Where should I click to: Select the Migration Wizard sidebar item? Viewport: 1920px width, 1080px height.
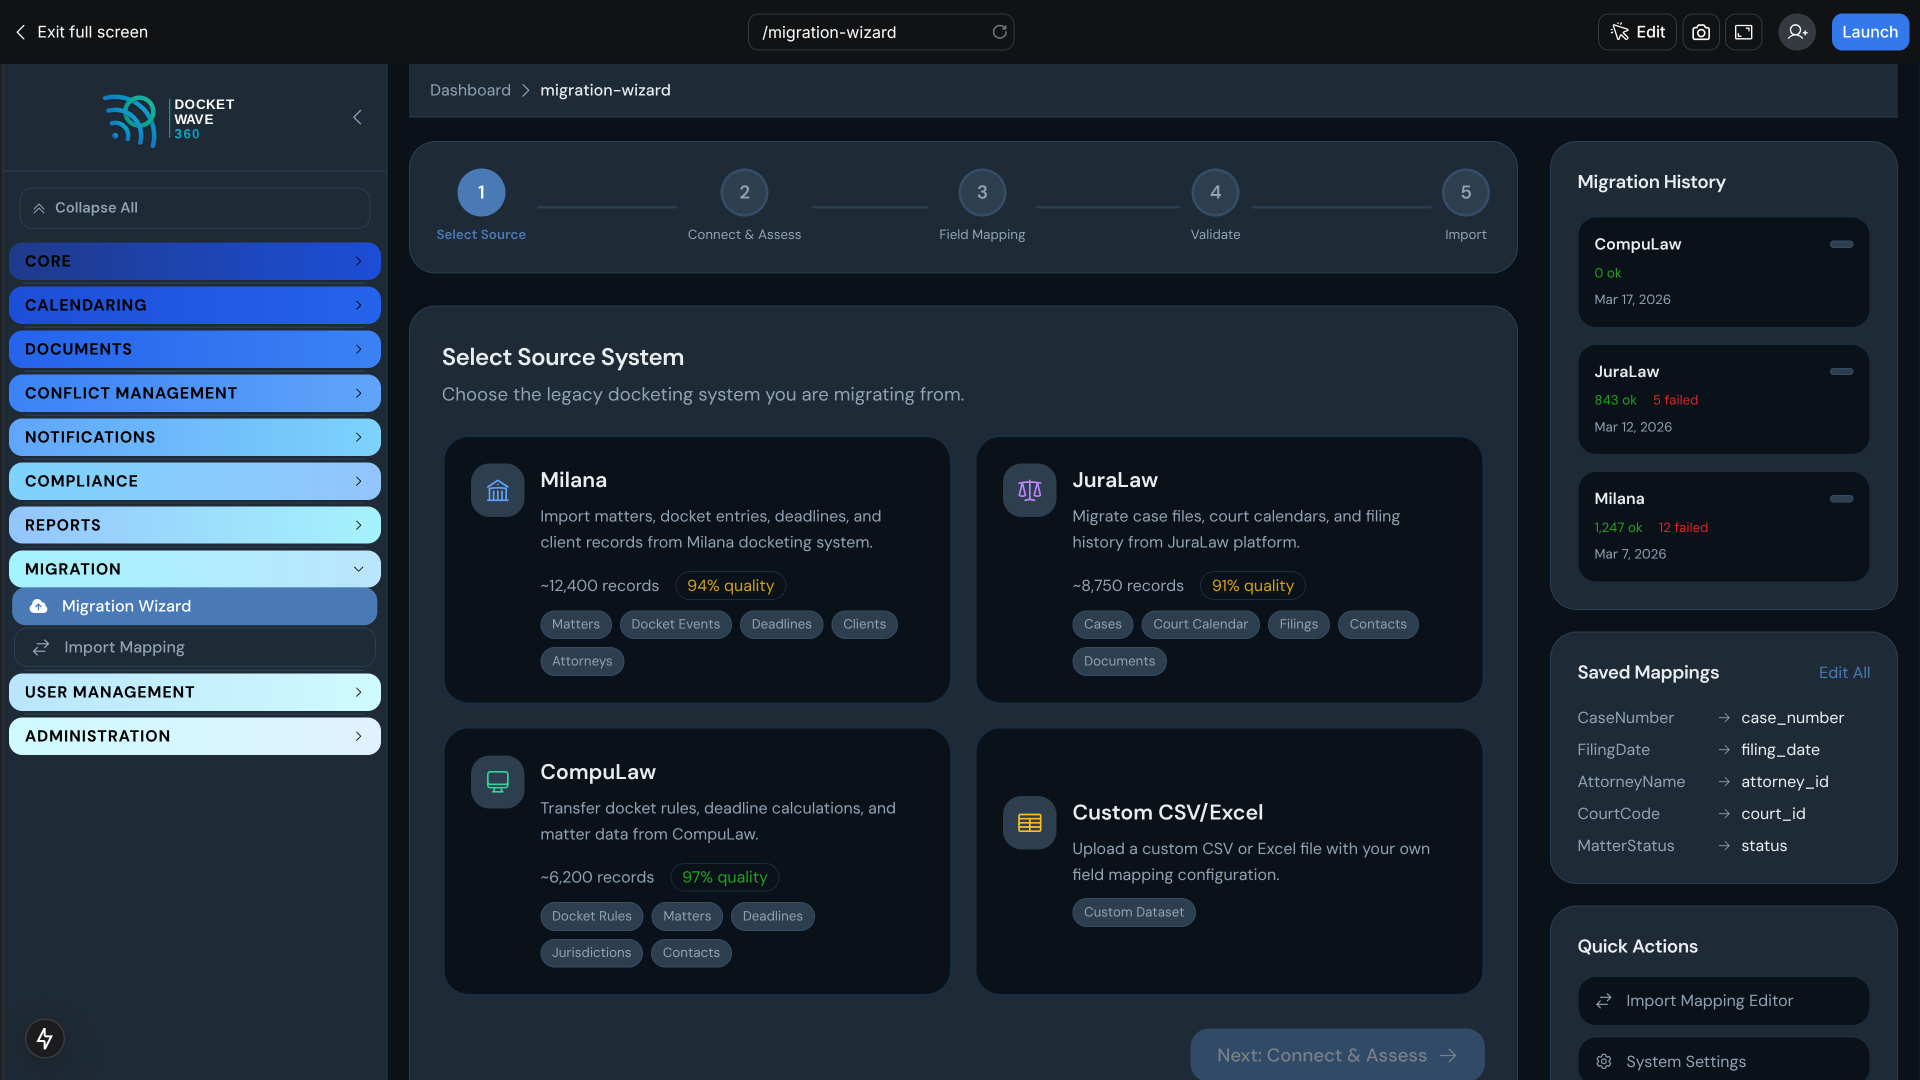click(x=194, y=606)
